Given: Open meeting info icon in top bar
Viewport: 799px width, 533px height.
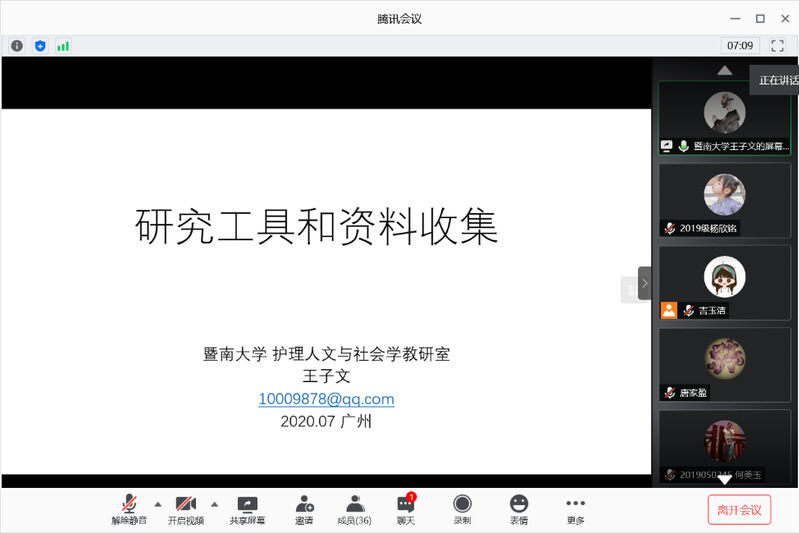Looking at the screenshot, I should click(17, 46).
